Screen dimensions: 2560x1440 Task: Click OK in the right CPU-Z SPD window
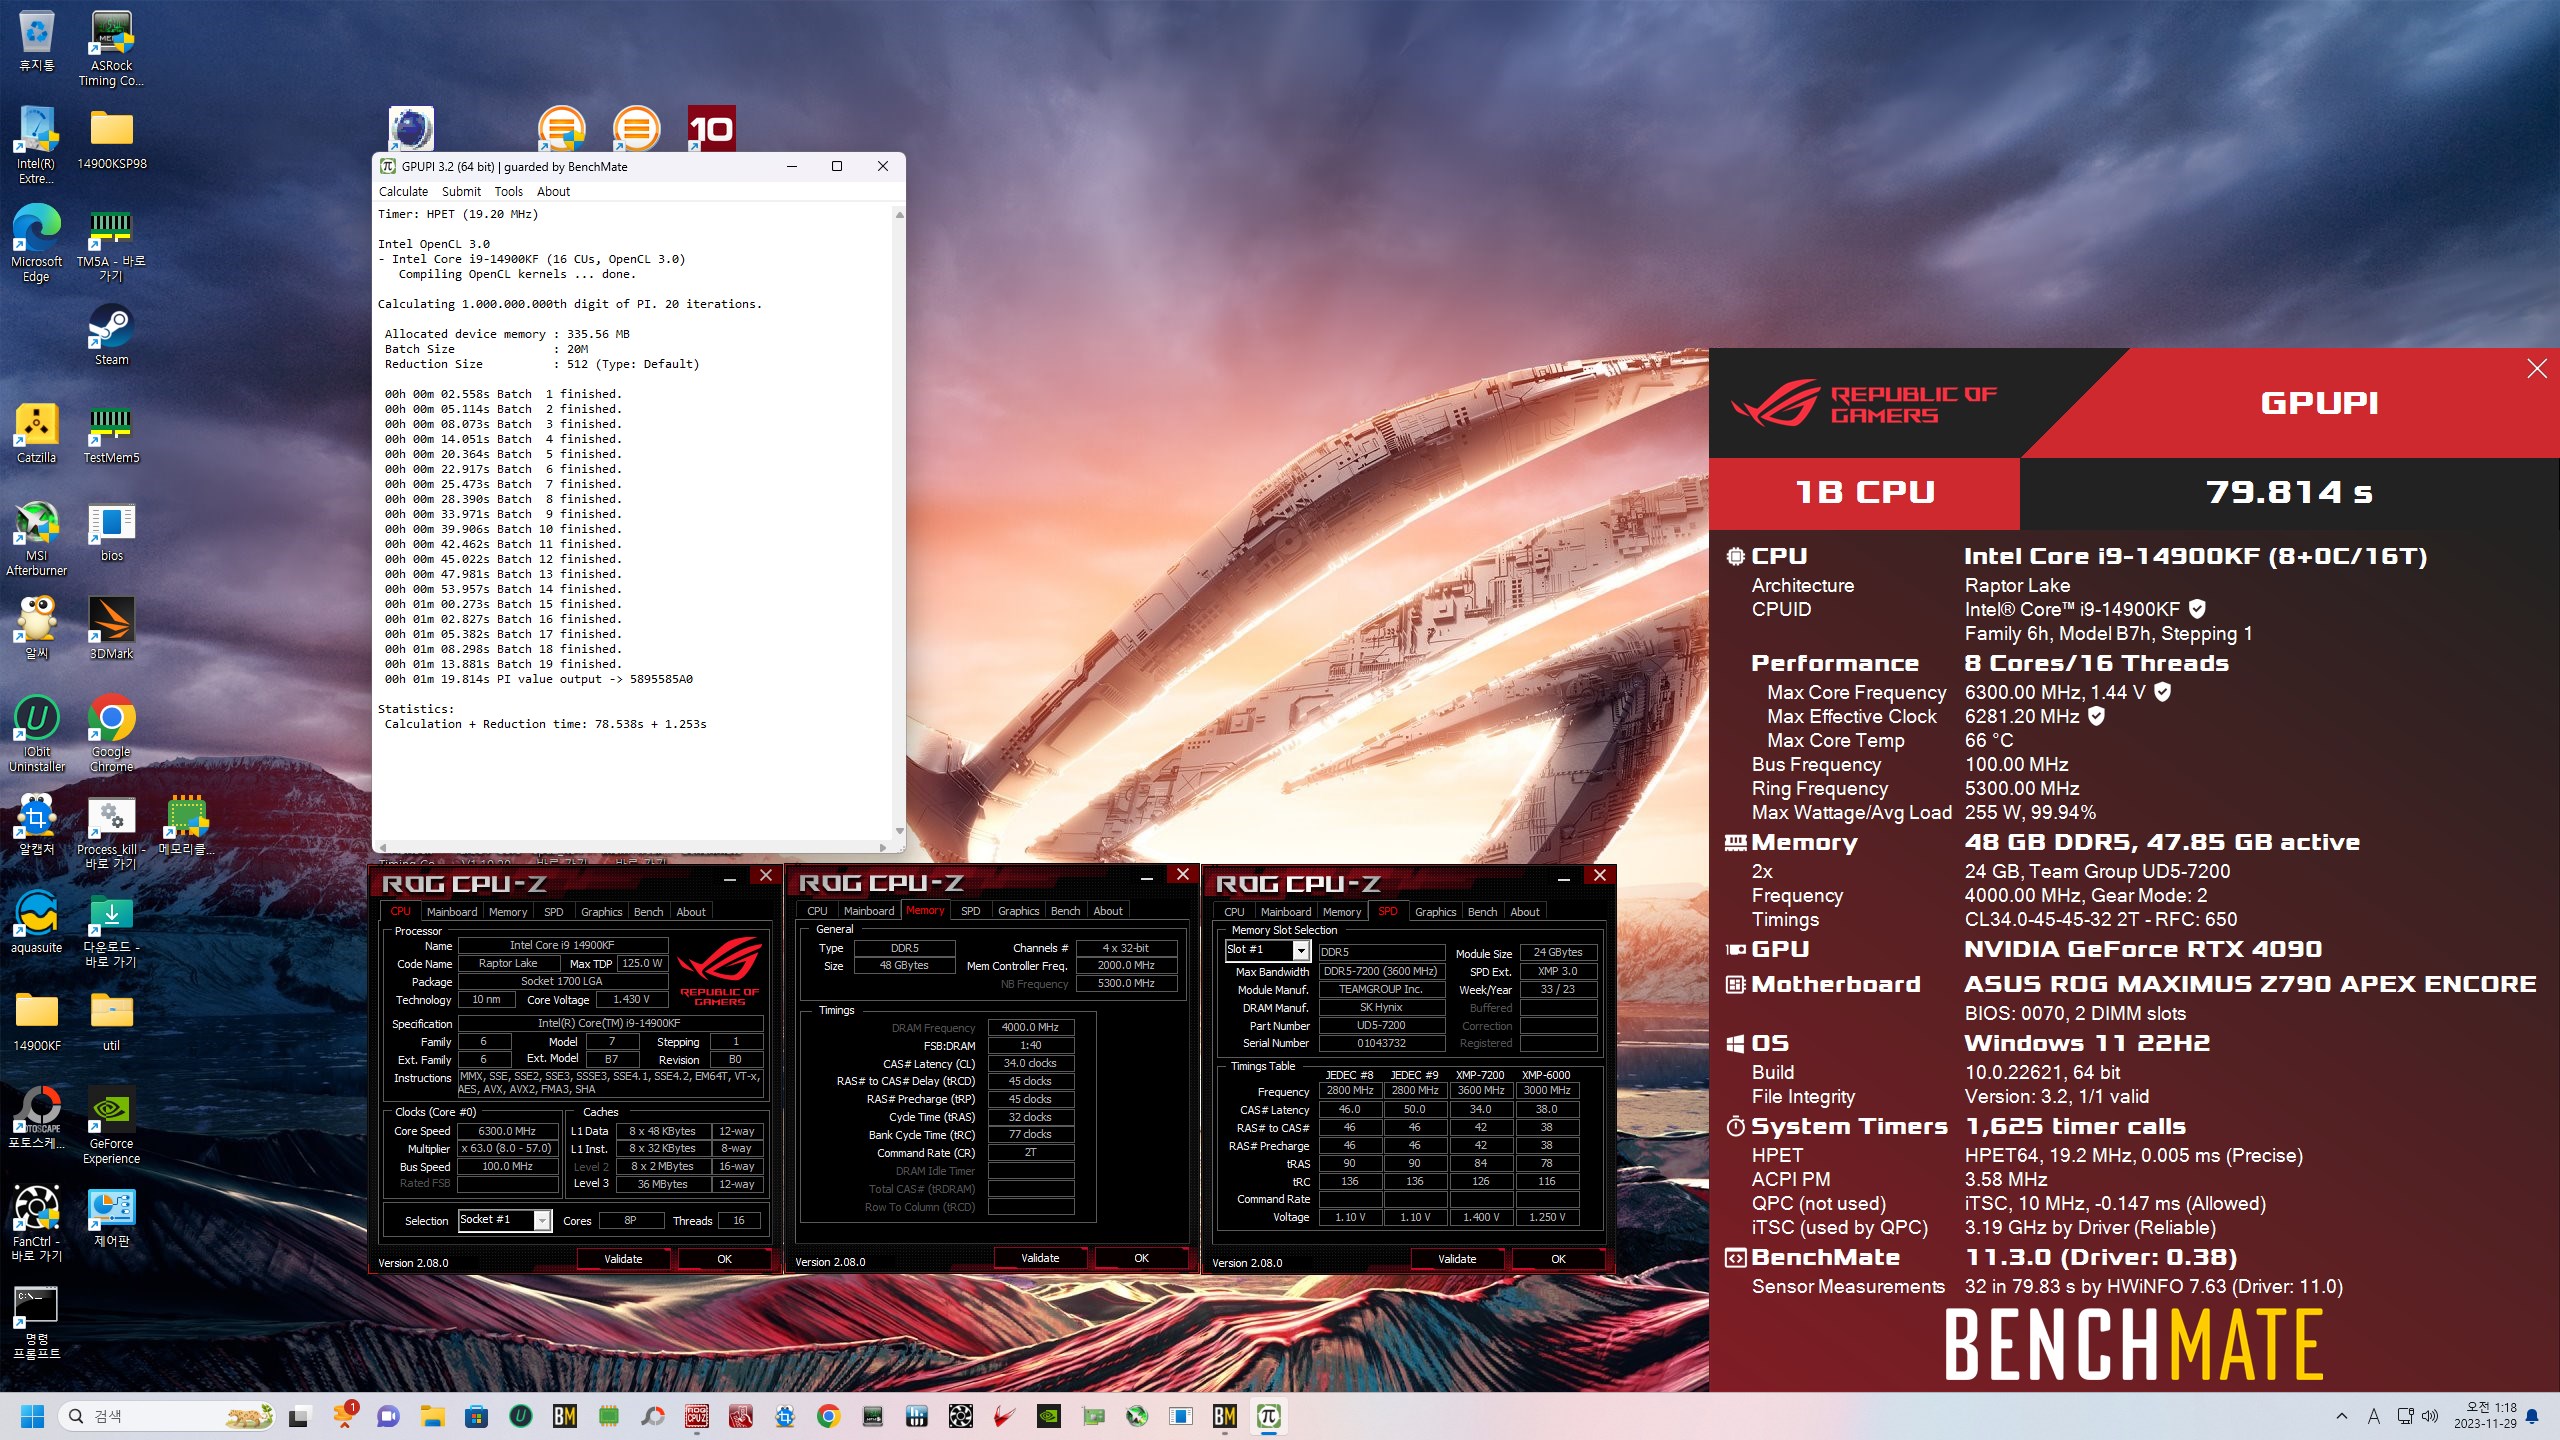tap(1559, 1259)
